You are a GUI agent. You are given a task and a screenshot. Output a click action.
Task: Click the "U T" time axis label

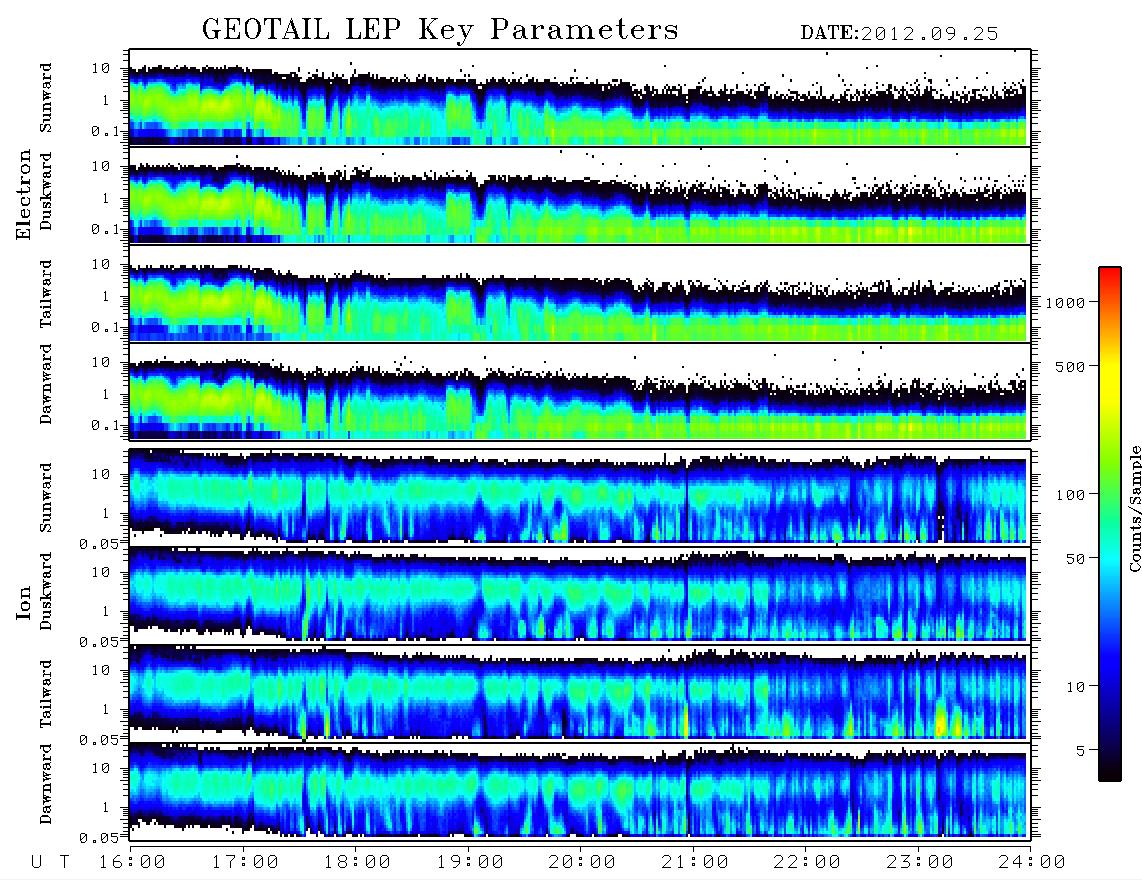click(x=50, y=862)
